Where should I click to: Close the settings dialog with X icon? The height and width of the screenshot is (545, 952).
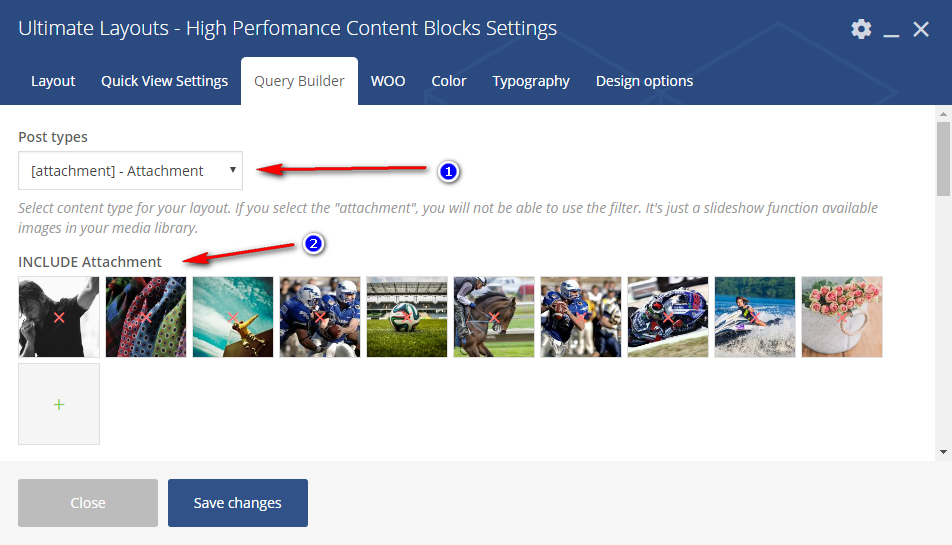coord(922,29)
